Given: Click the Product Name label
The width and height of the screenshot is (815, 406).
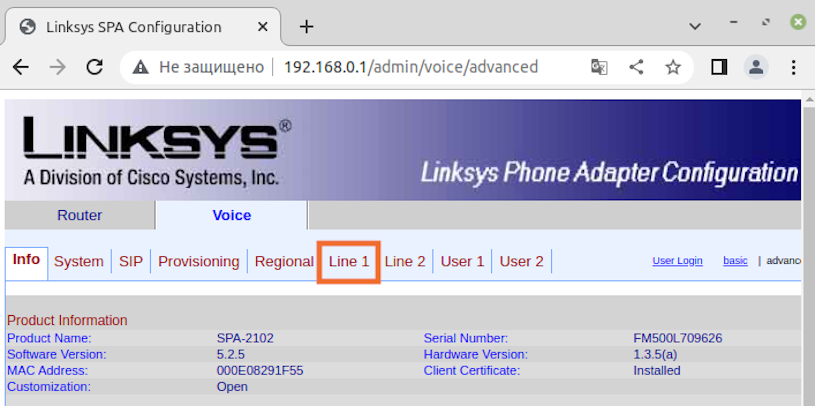Looking at the screenshot, I should (49, 338).
